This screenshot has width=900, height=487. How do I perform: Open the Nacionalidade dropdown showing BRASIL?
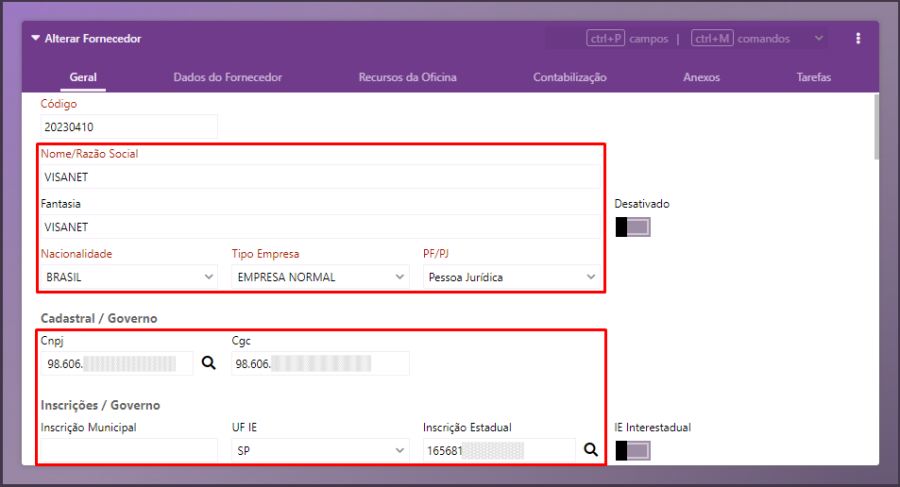[129, 277]
